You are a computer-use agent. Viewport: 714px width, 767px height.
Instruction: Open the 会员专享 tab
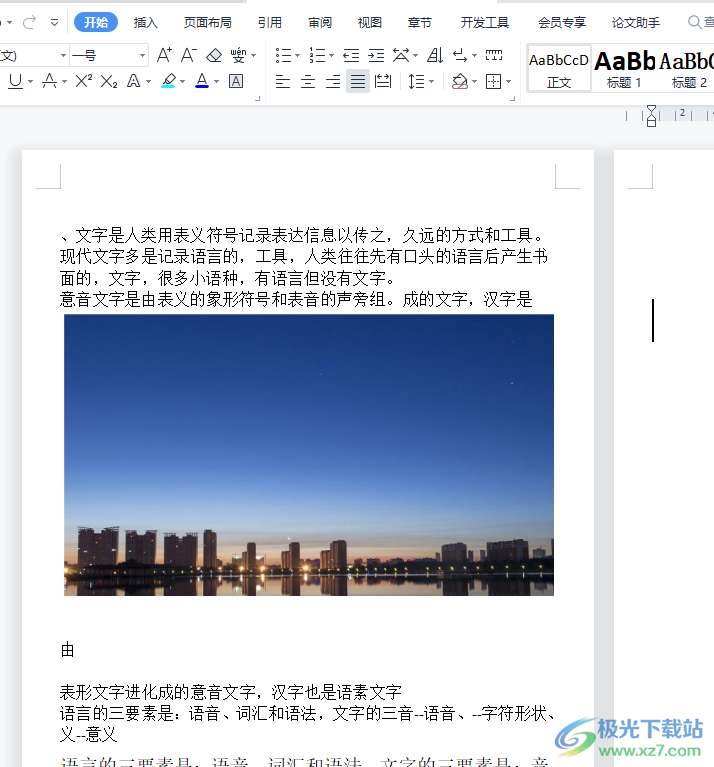[x=562, y=23]
